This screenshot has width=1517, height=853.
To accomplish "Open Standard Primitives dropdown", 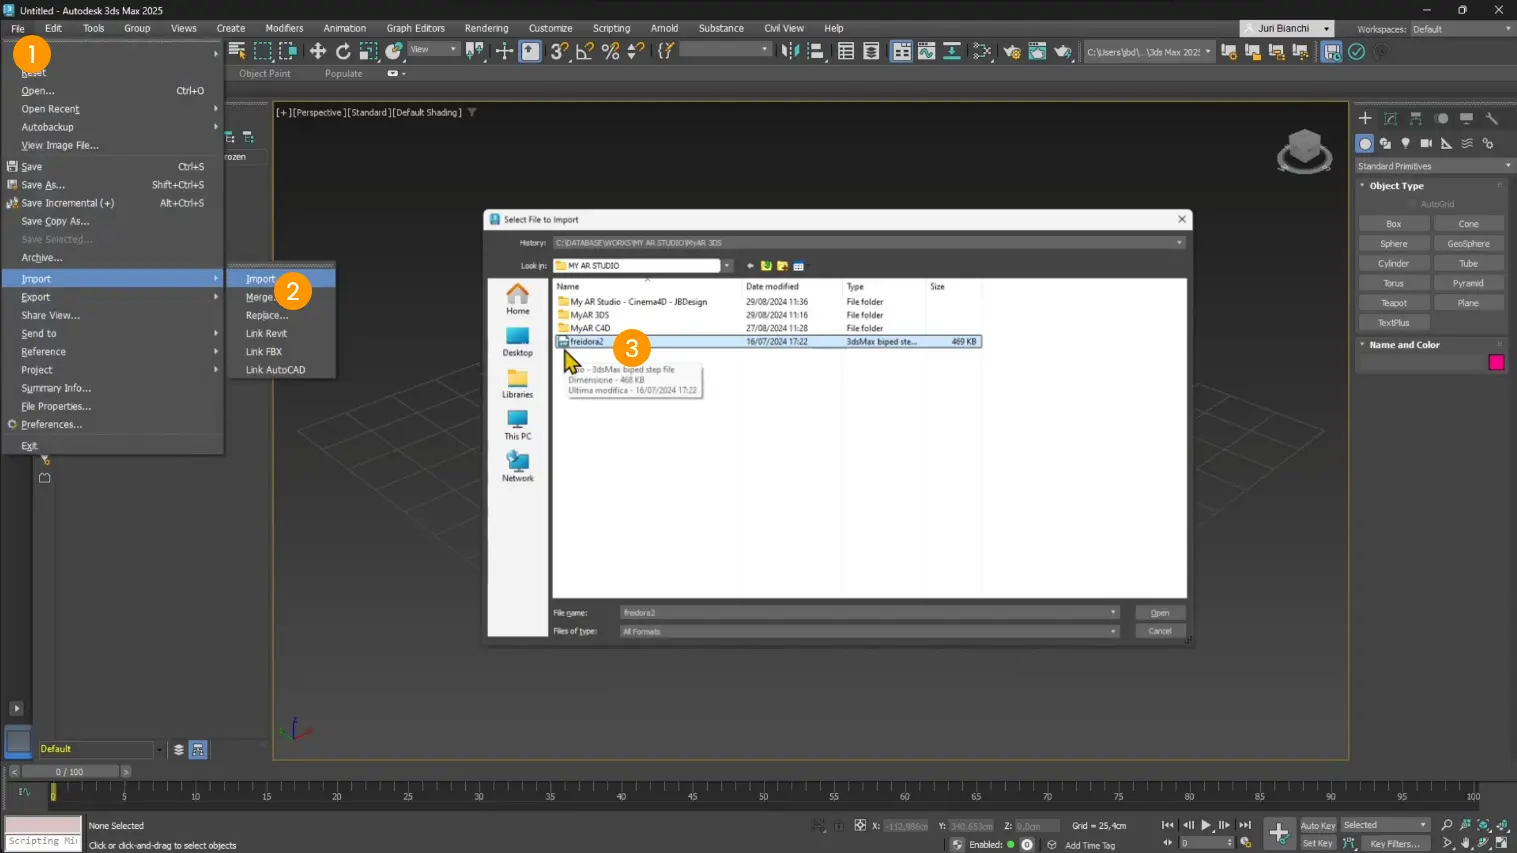I will (1434, 166).
